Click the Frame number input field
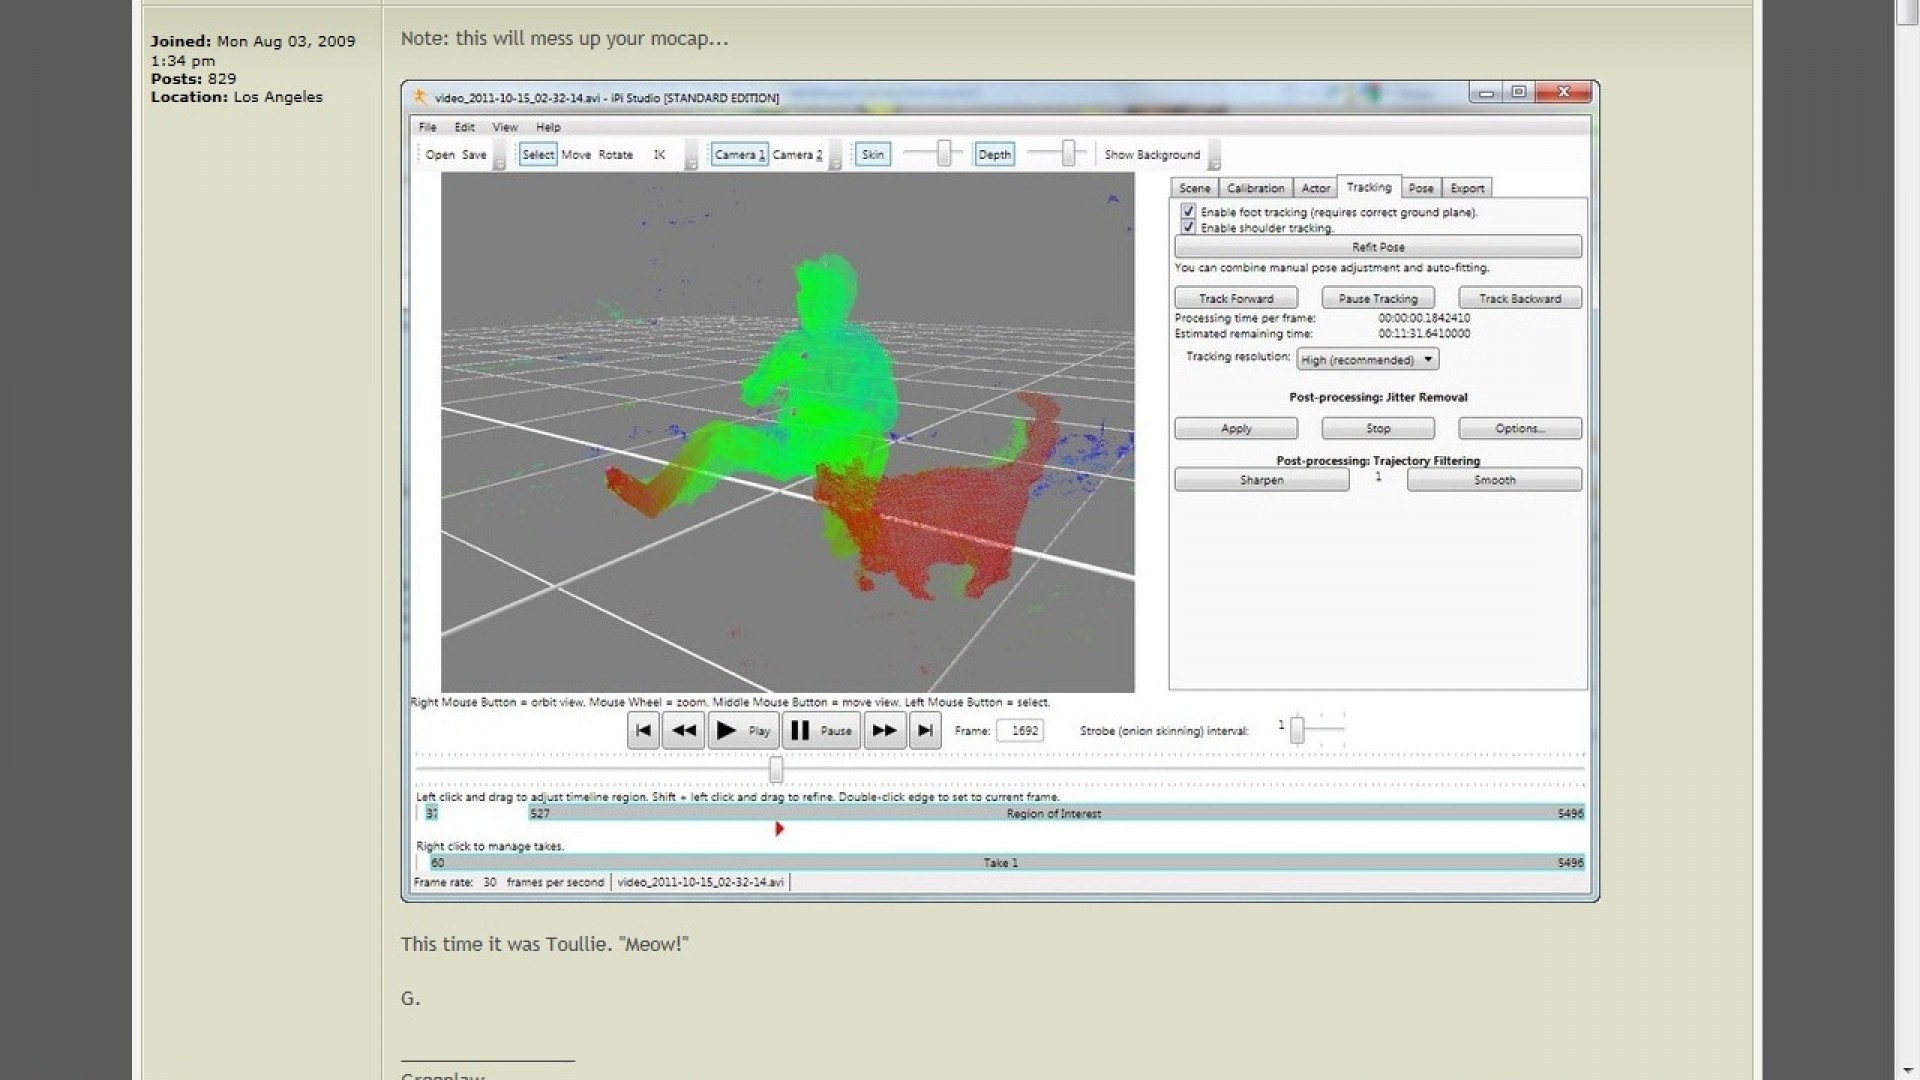 tap(1021, 731)
